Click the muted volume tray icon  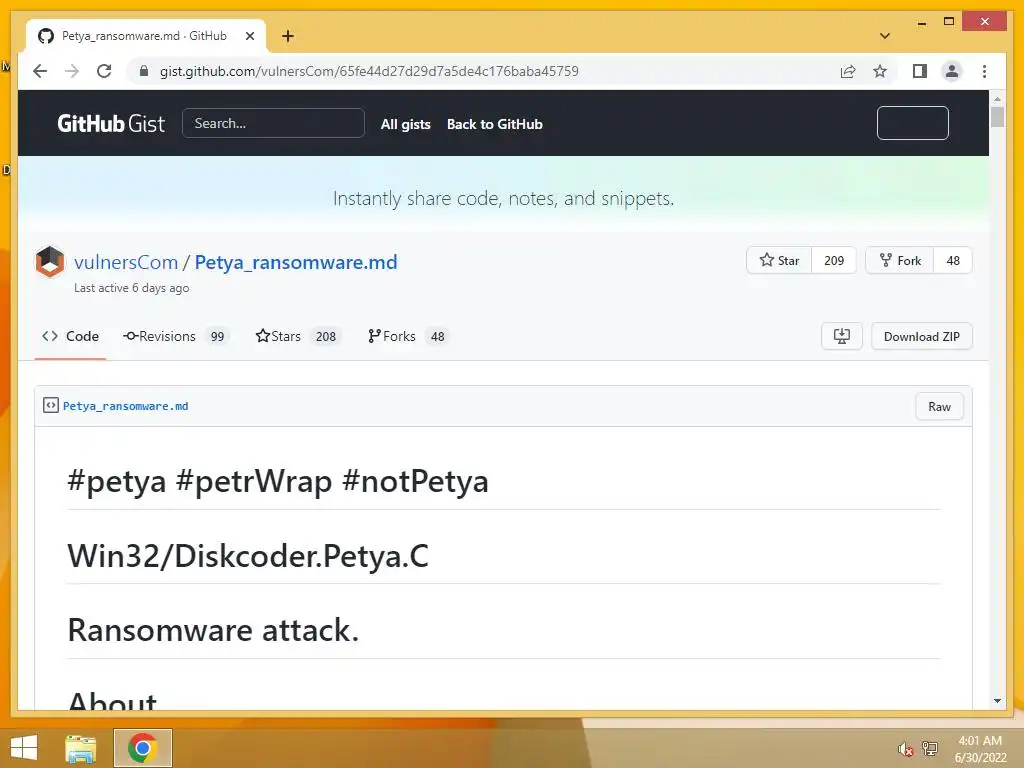[905, 749]
